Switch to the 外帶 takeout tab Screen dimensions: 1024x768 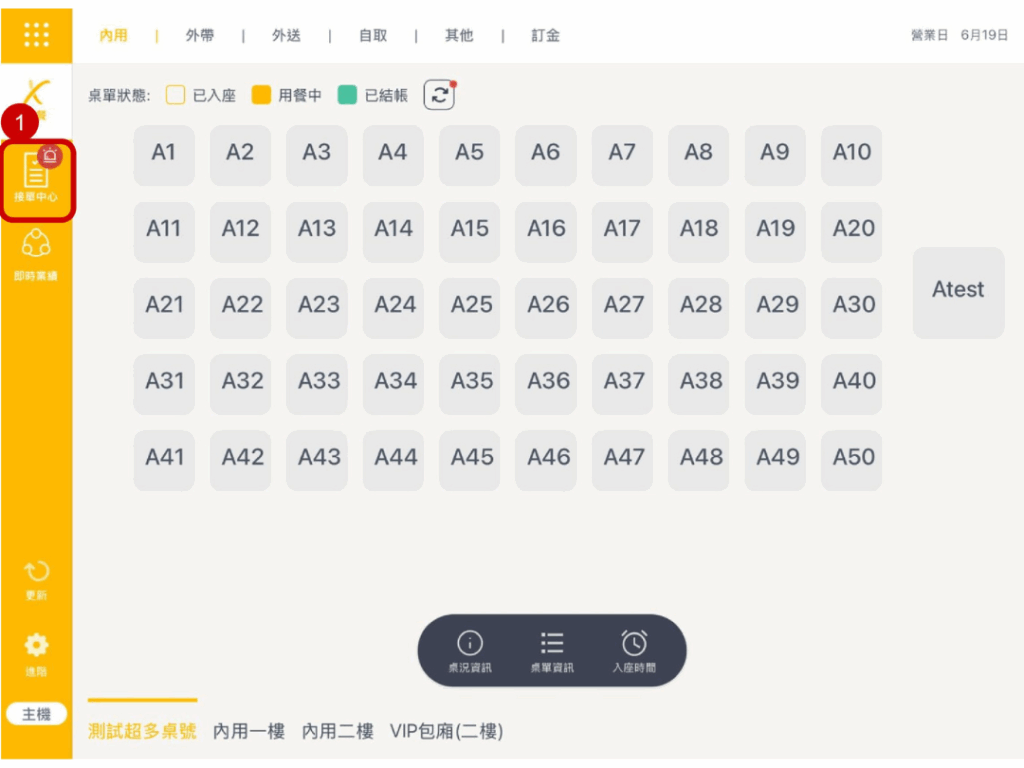(200, 35)
